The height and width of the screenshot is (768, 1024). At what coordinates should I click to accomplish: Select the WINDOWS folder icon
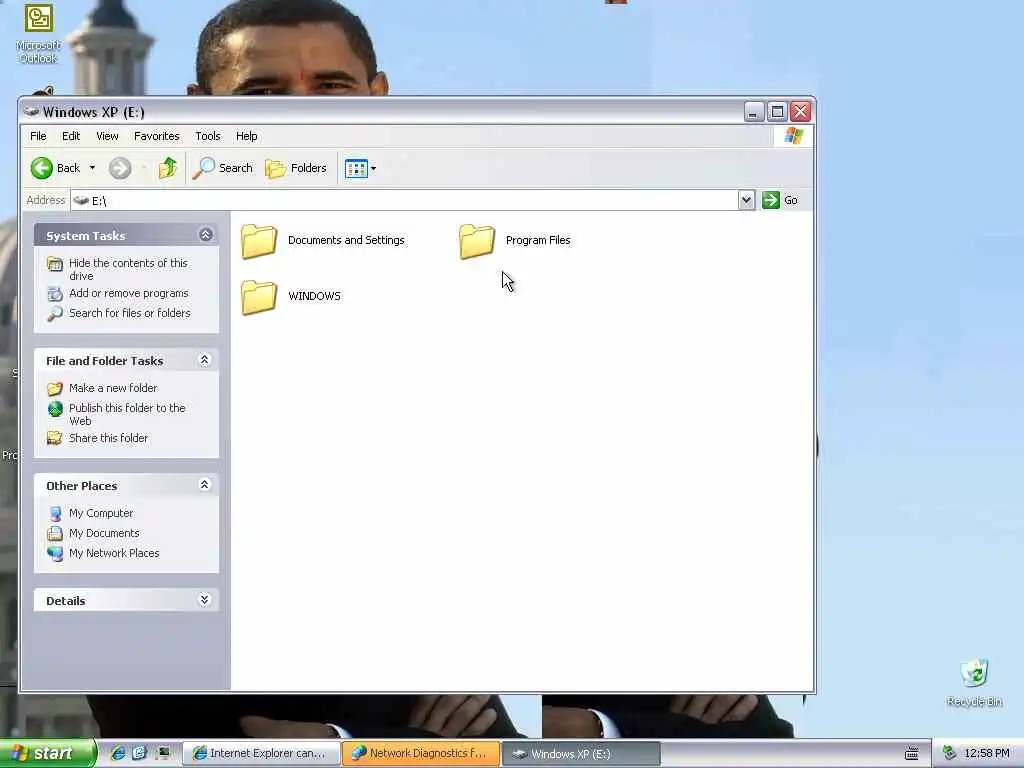[x=259, y=297]
